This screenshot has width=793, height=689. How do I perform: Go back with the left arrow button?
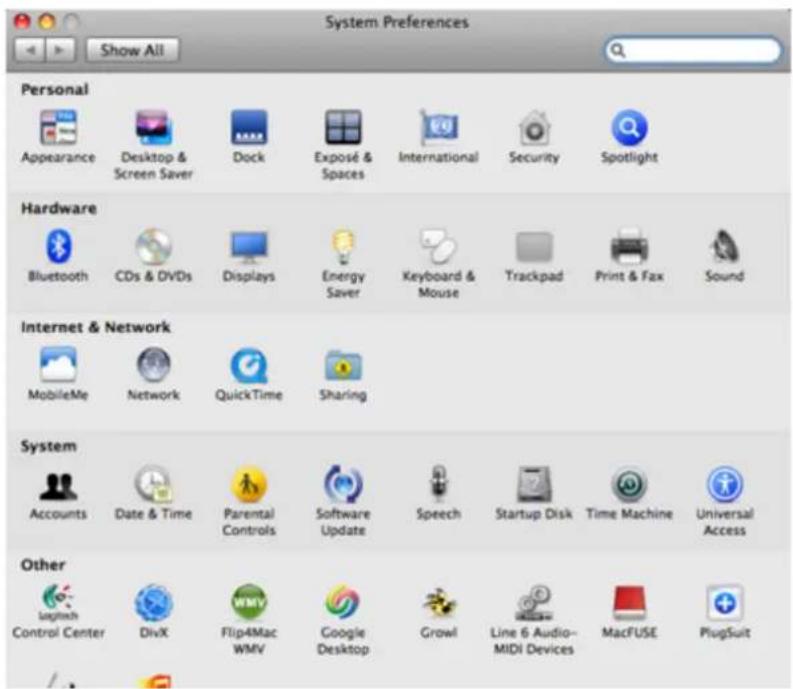click(30, 50)
